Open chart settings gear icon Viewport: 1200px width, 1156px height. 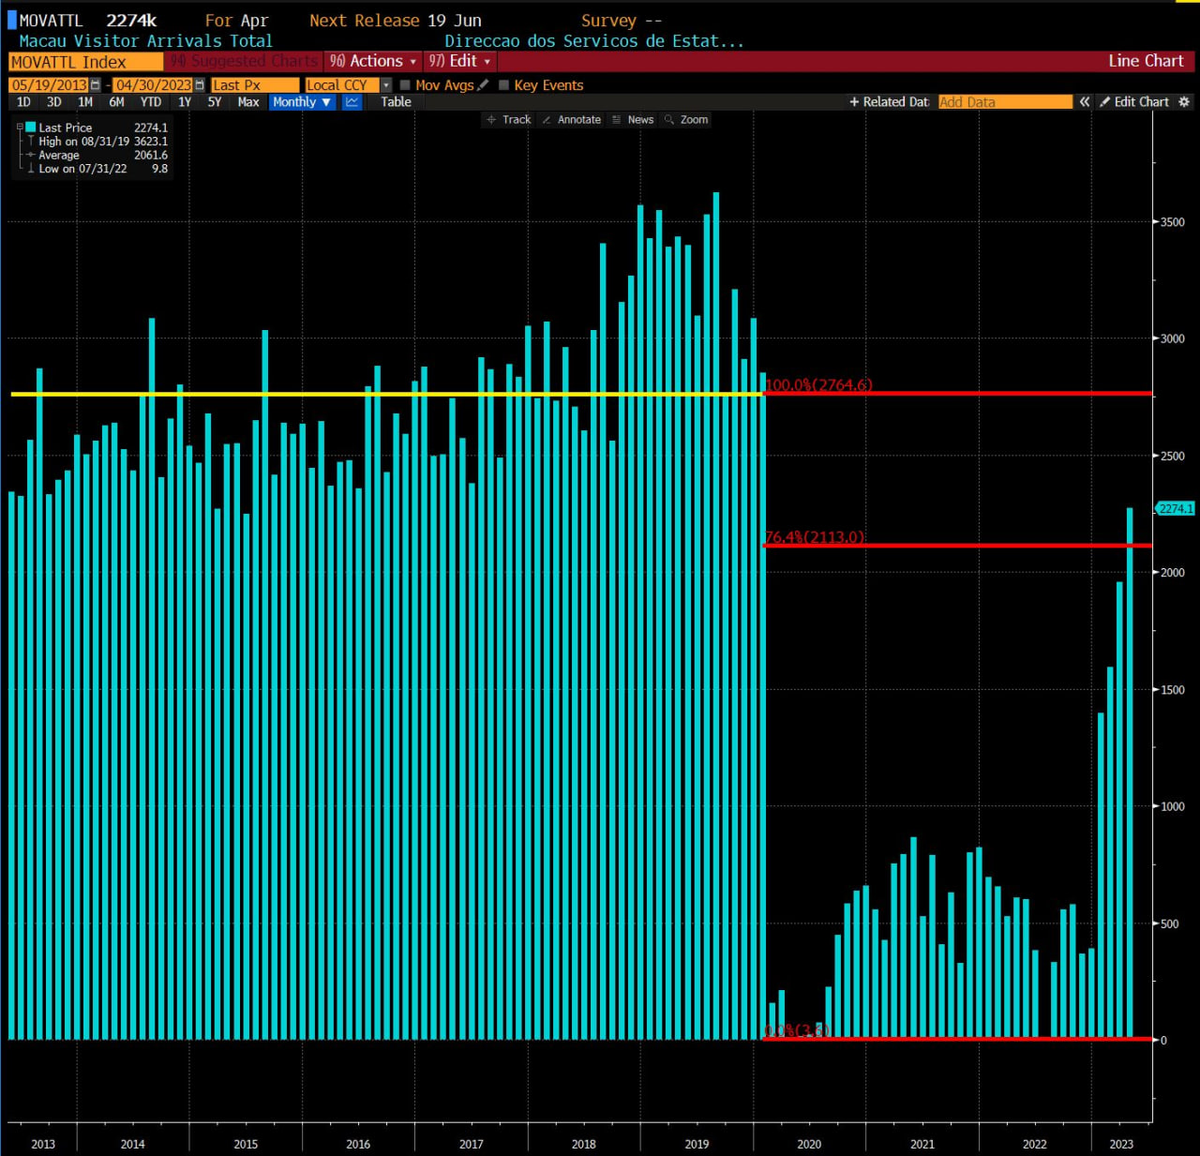(1184, 102)
